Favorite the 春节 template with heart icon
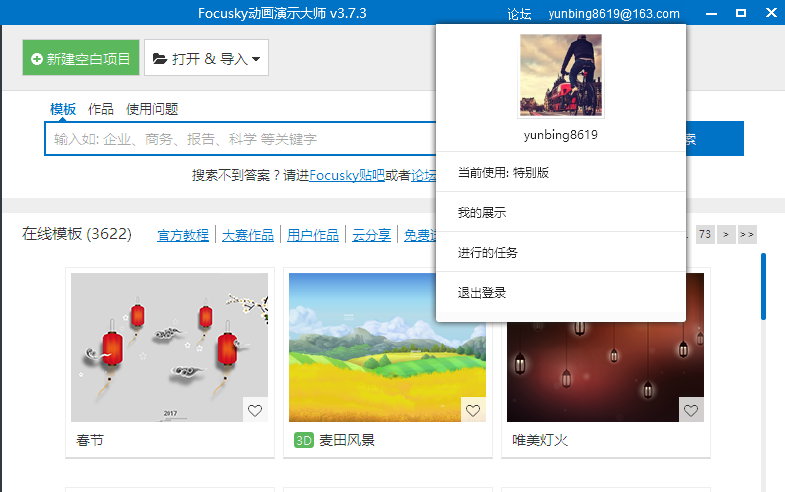The height and width of the screenshot is (492, 785). [255, 410]
